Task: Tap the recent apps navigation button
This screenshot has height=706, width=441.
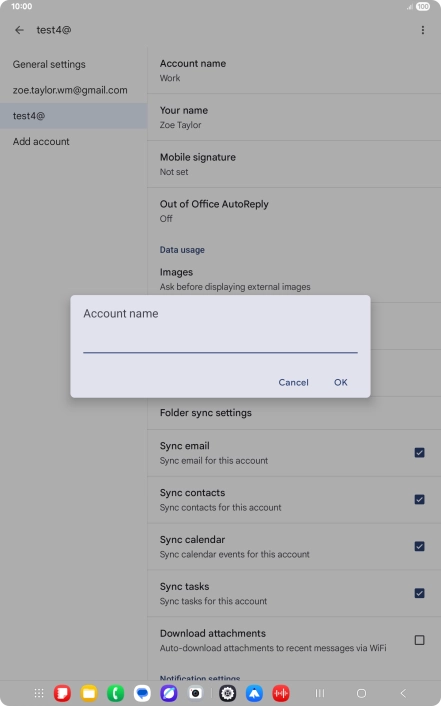Action: [x=320, y=693]
